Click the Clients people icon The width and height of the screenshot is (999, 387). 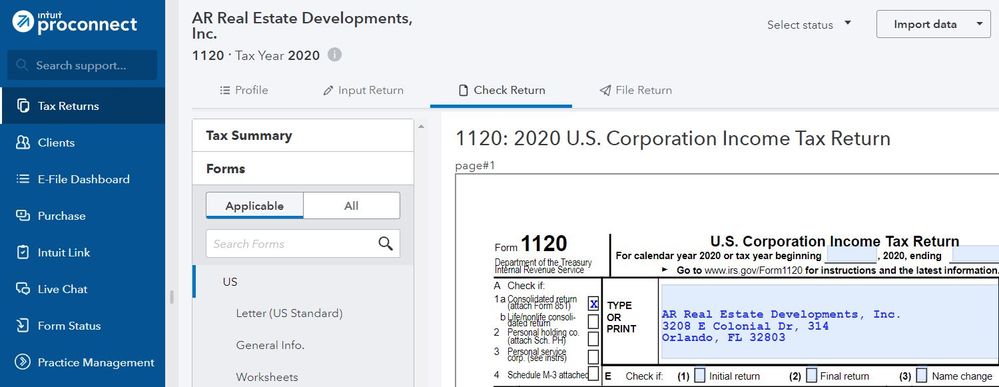coord(23,142)
